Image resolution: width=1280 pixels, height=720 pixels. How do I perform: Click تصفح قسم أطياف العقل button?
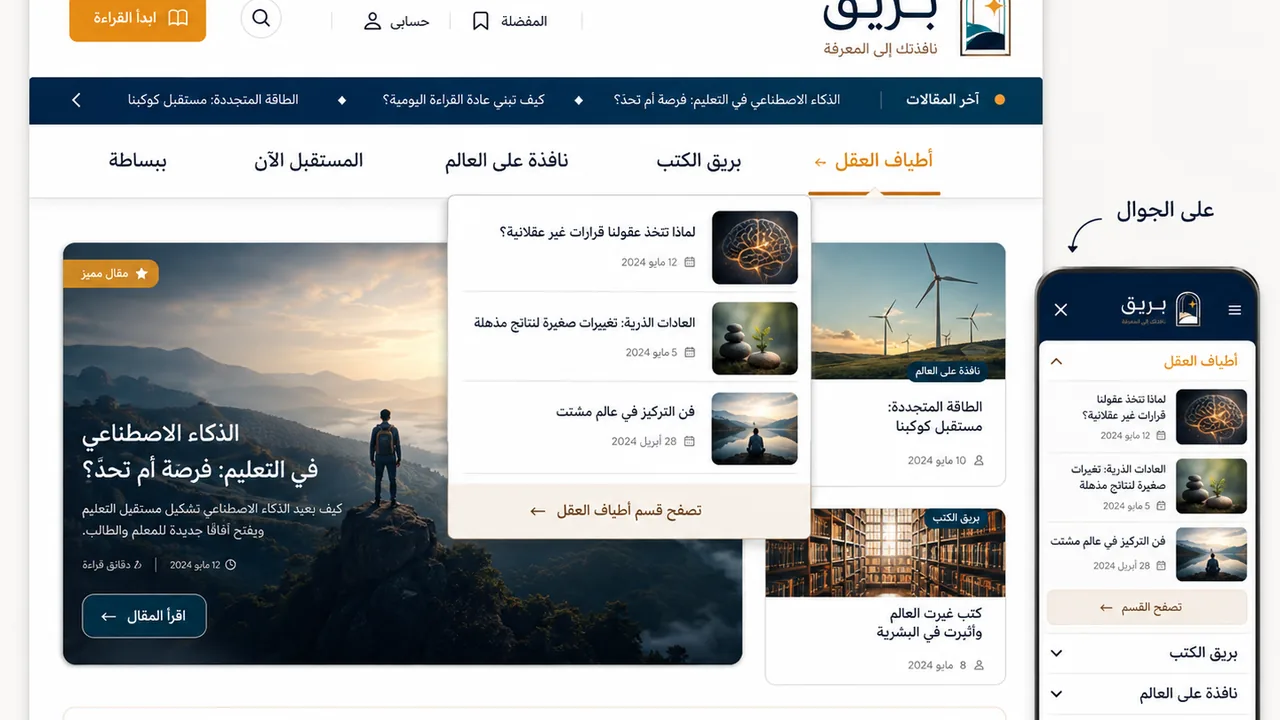[x=629, y=511]
